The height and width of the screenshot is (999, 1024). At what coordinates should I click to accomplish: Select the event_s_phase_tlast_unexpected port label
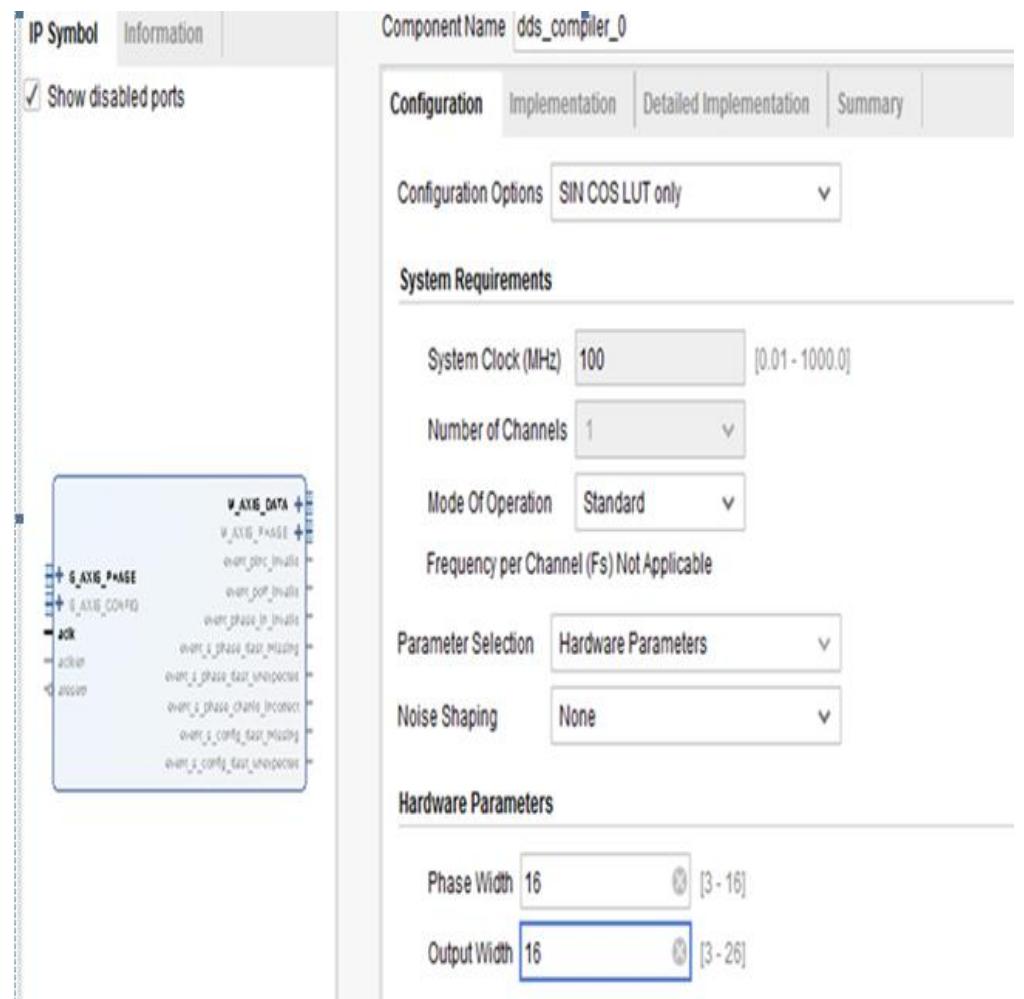232,676
